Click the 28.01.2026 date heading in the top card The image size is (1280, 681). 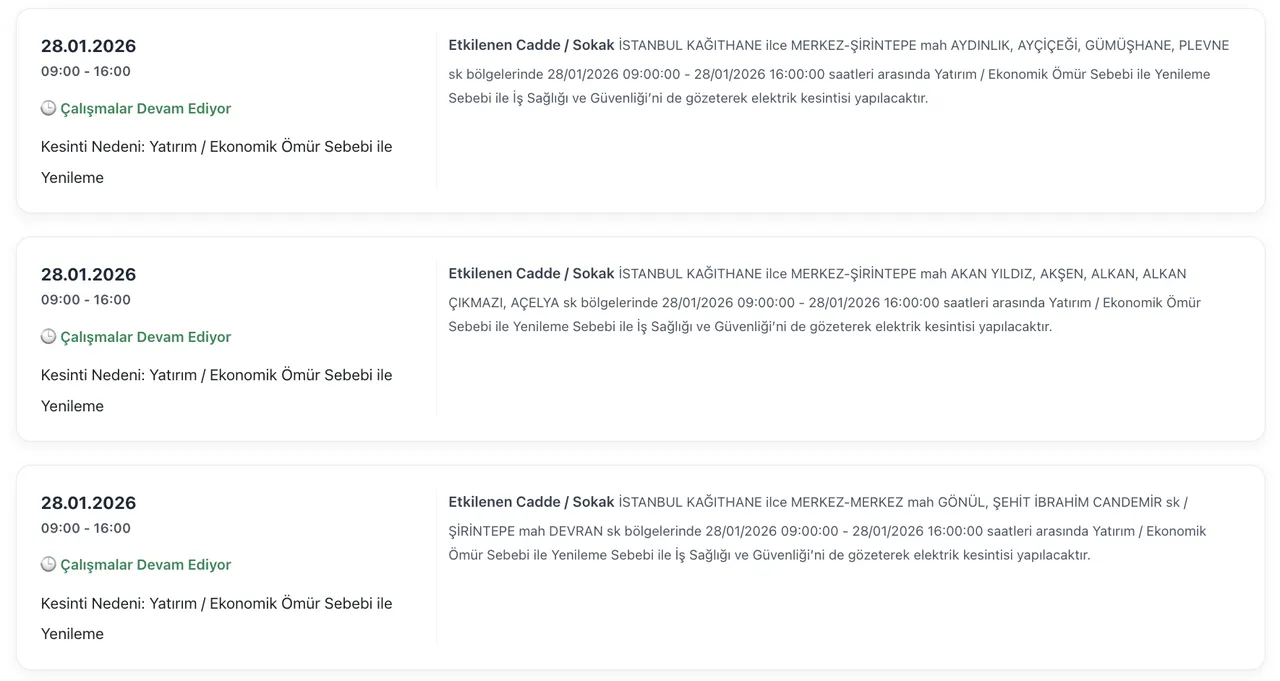tap(88, 46)
